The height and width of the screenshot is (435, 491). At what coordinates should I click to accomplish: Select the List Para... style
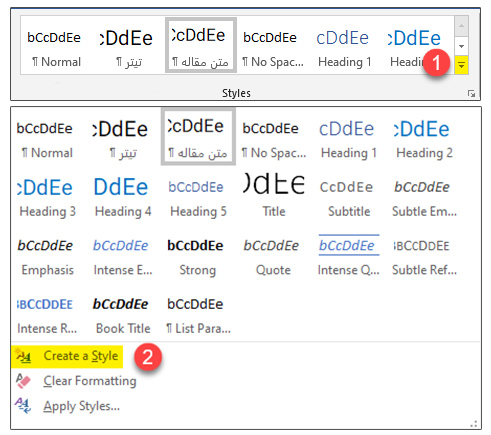[198, 314]
